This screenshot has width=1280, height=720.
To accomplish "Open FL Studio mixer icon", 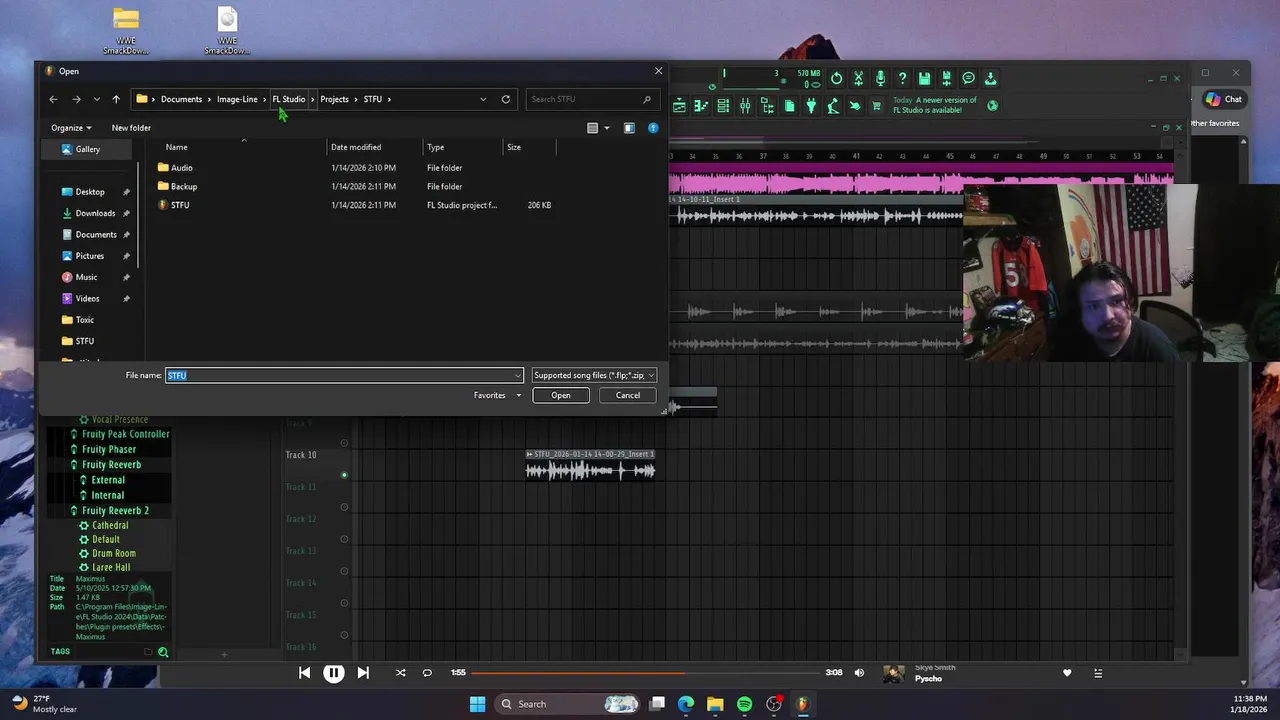I will click(745, 105).
